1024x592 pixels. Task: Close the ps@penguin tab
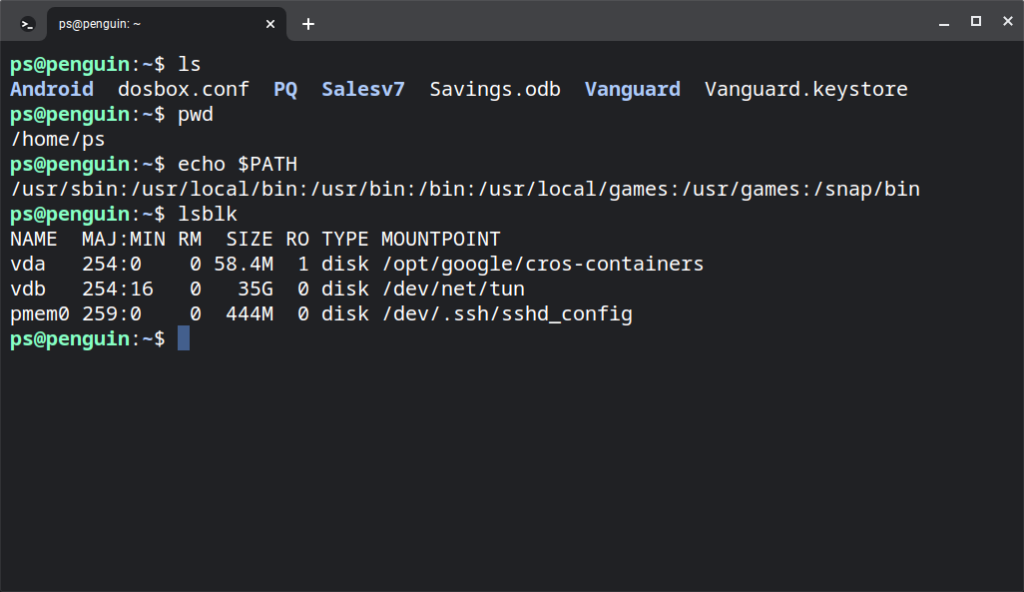pyautogui.click(x=272, y=23)
